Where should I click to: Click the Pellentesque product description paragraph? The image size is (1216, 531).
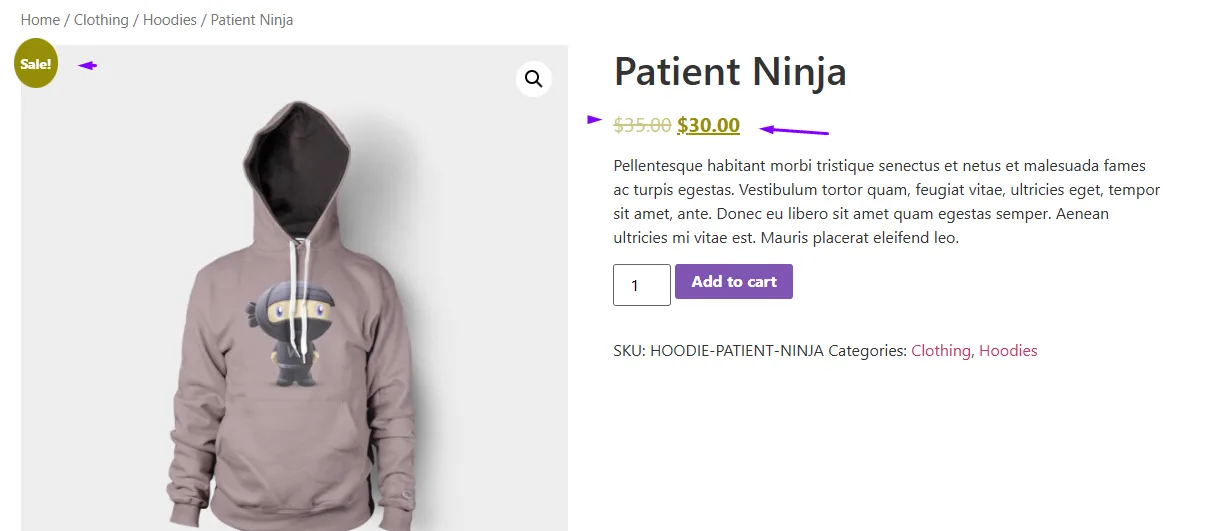point(886,201)
